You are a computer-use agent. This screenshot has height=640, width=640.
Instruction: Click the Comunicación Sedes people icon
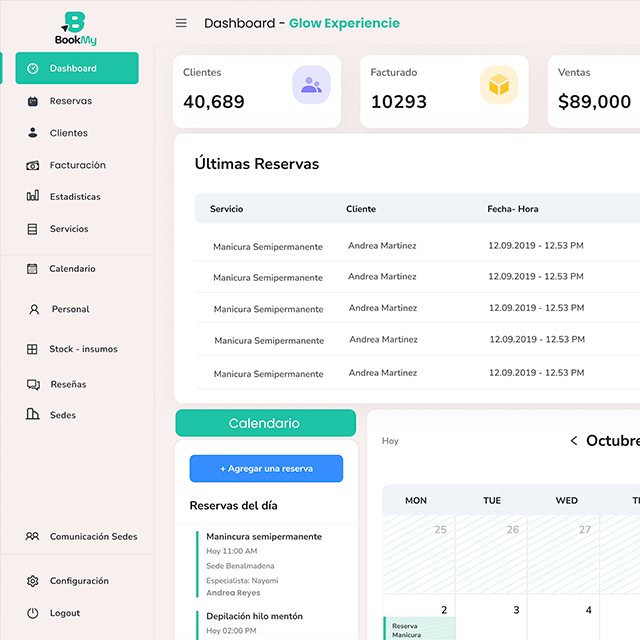click(x=32, y=536)
